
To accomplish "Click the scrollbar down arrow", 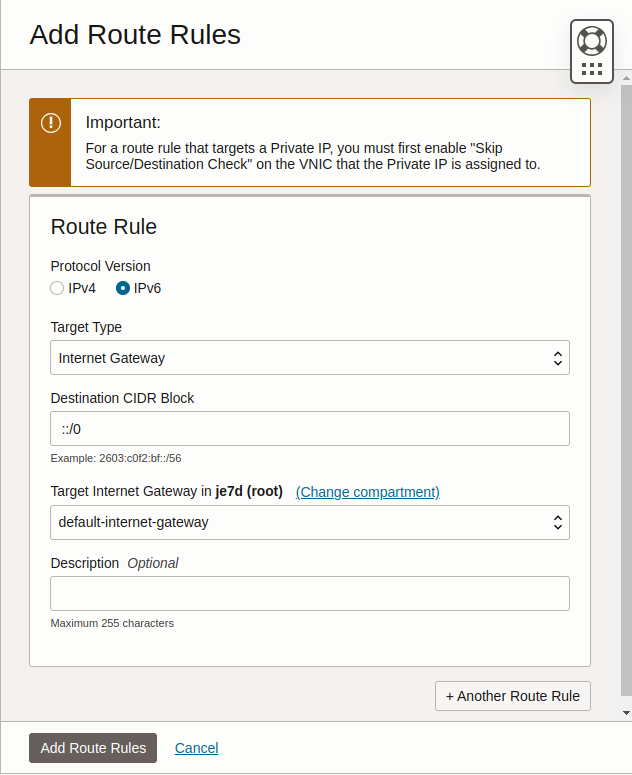I will point(626,713).
